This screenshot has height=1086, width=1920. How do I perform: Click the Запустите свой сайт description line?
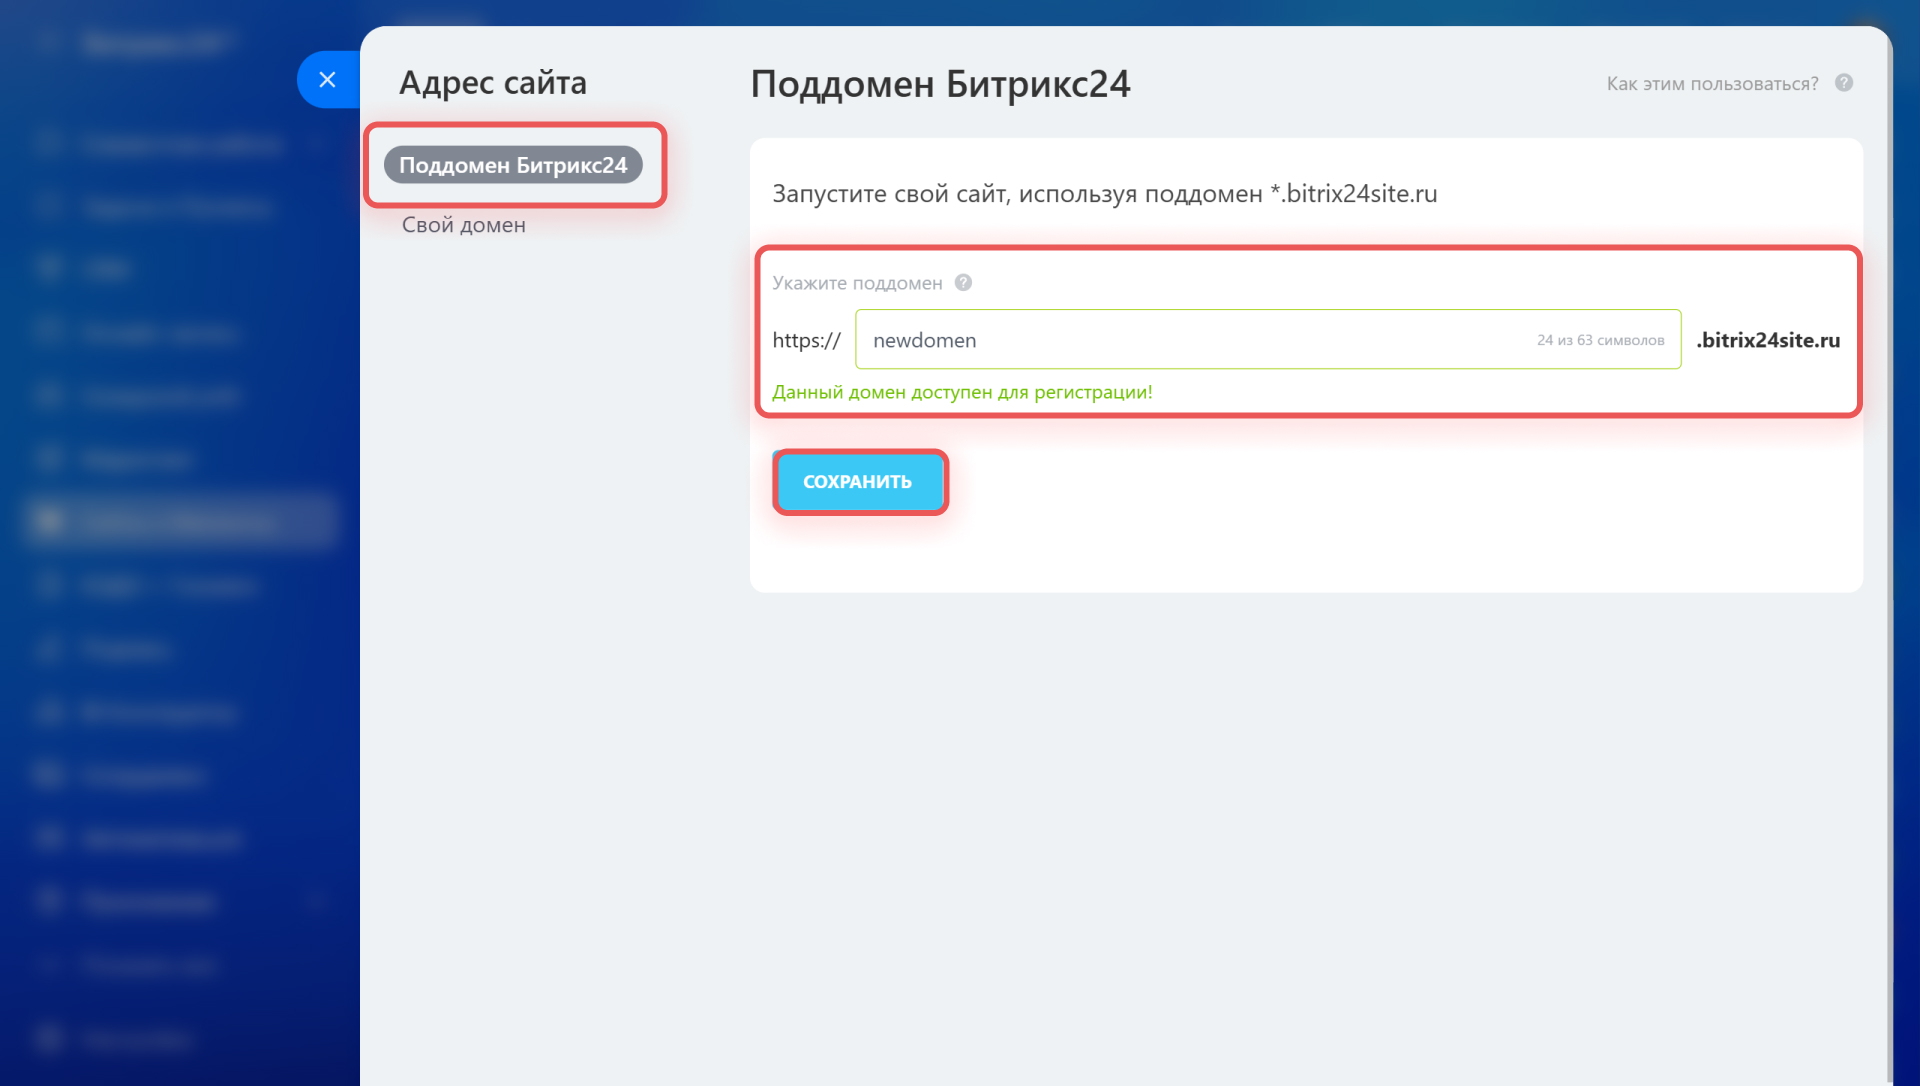coord(1104,194)
